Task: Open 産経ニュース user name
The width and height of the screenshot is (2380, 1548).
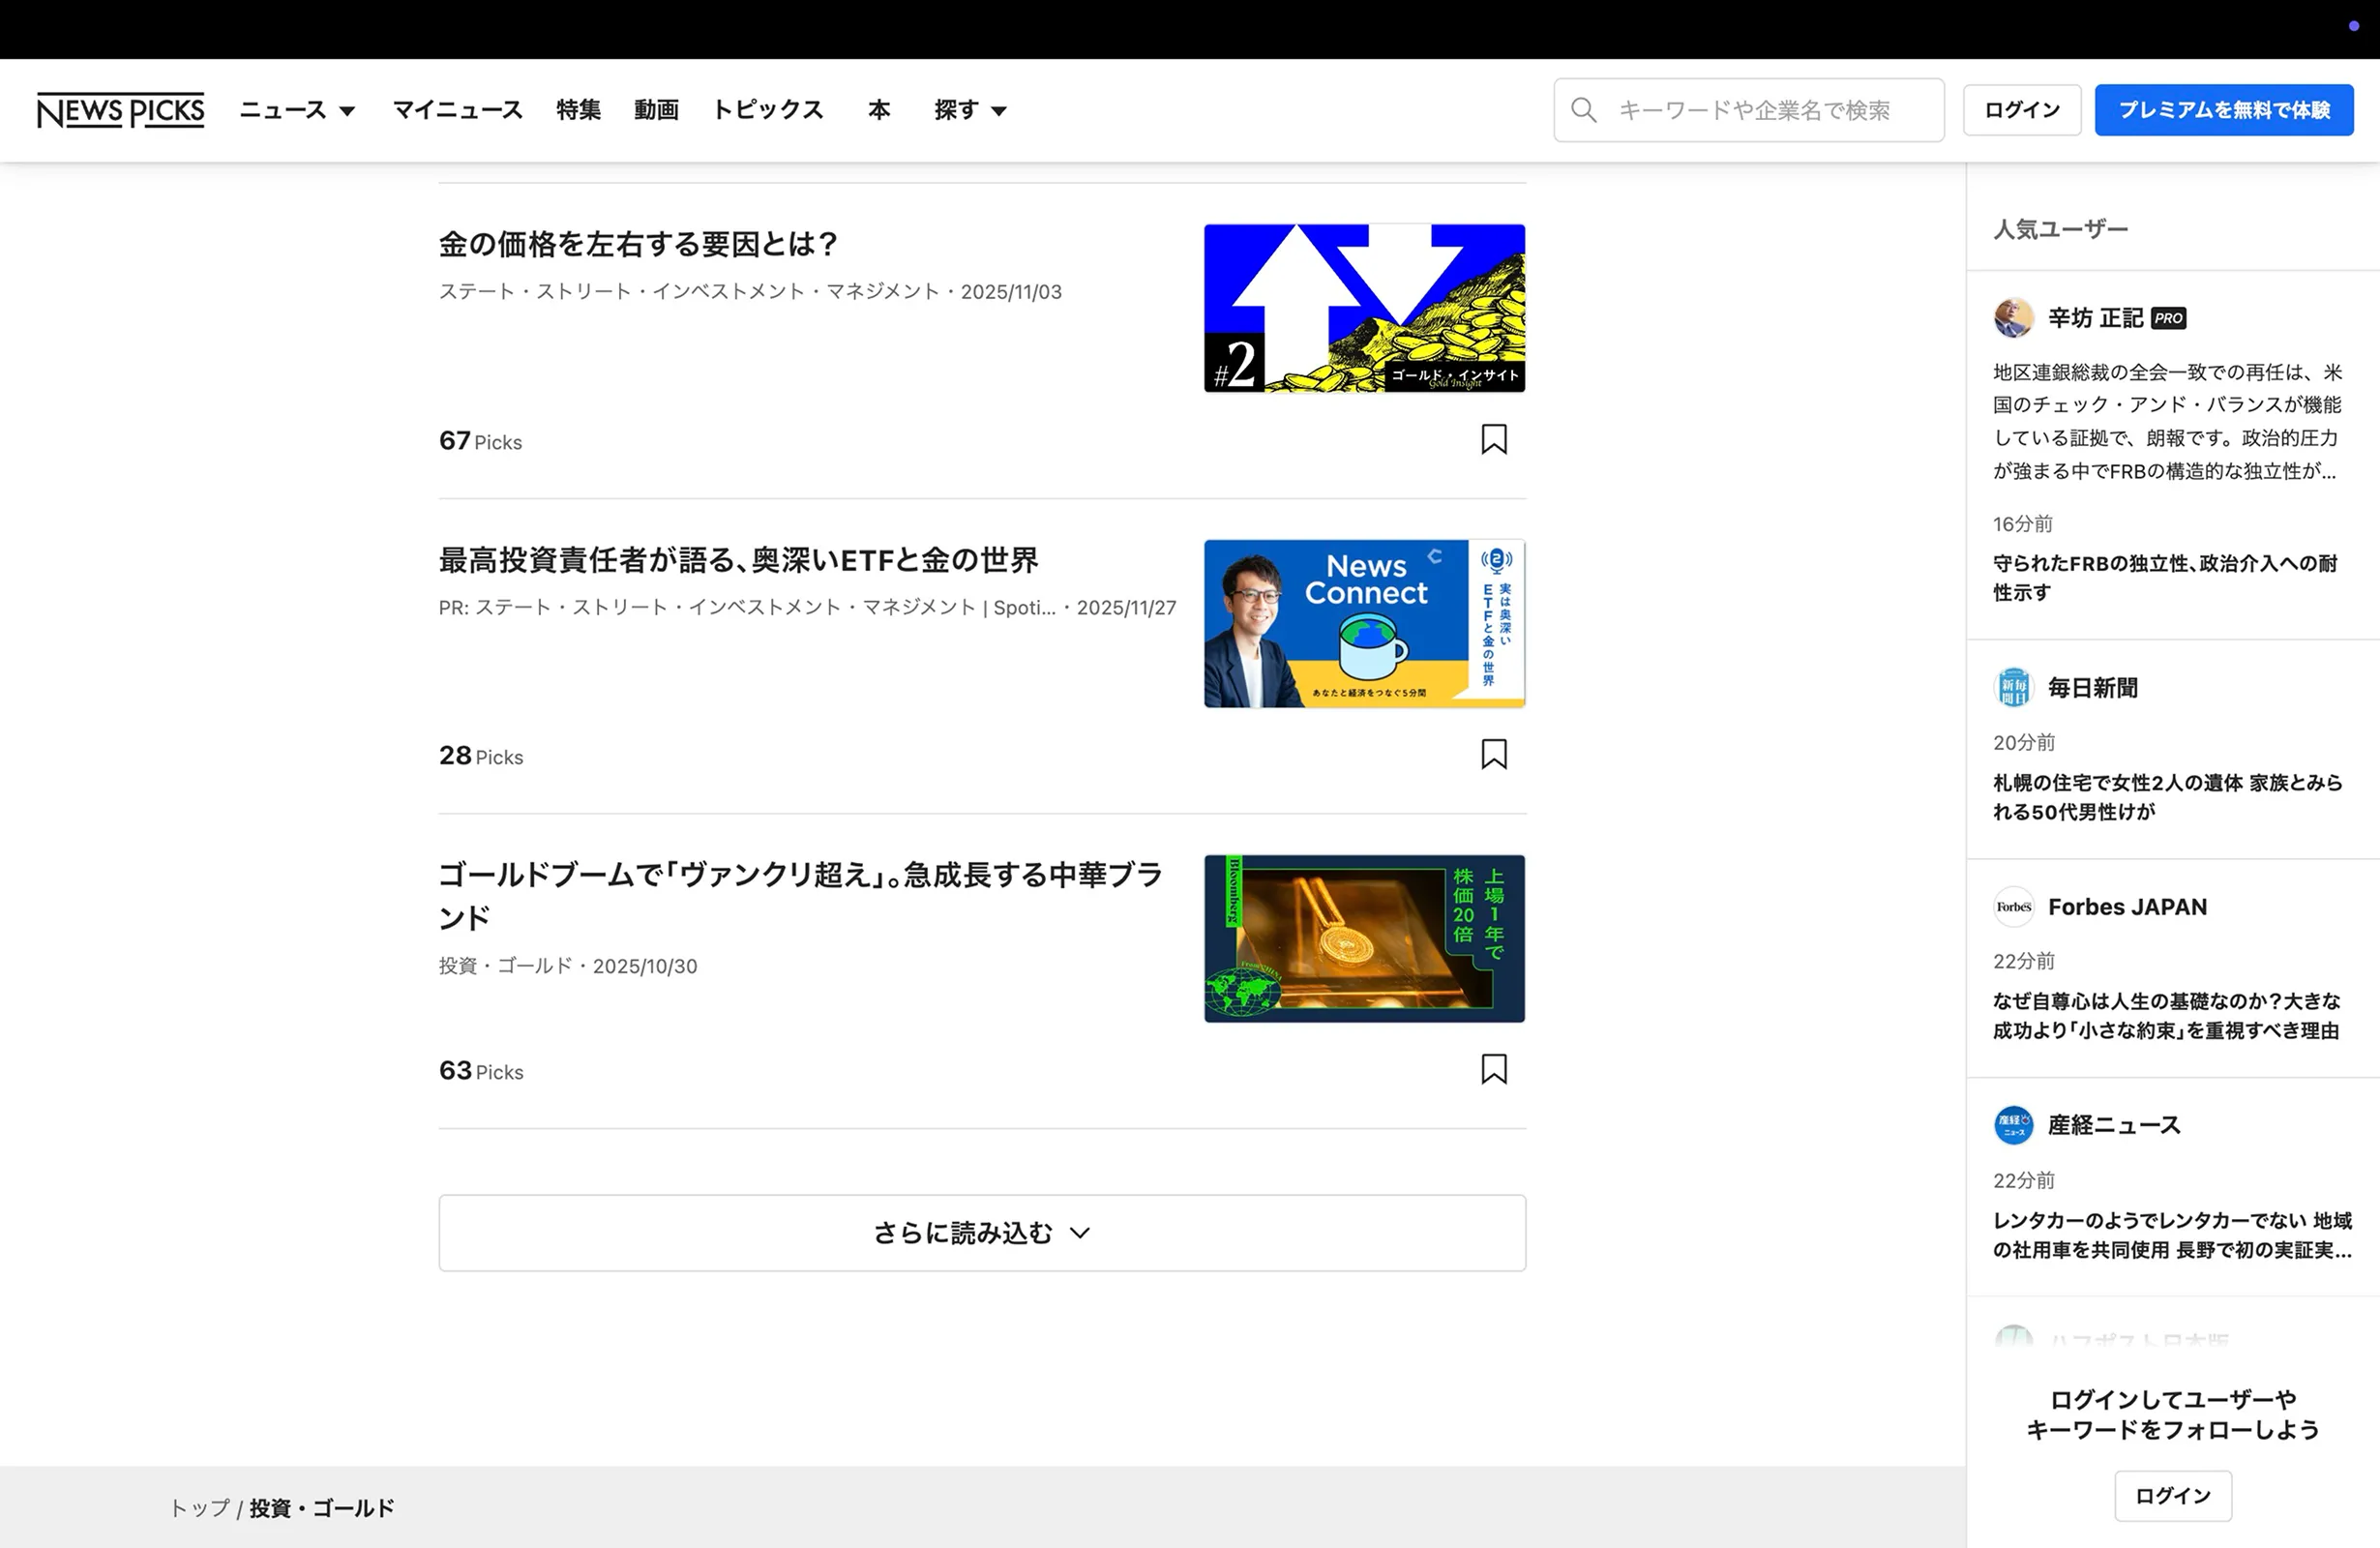Action: [x=2114, y=1125]
